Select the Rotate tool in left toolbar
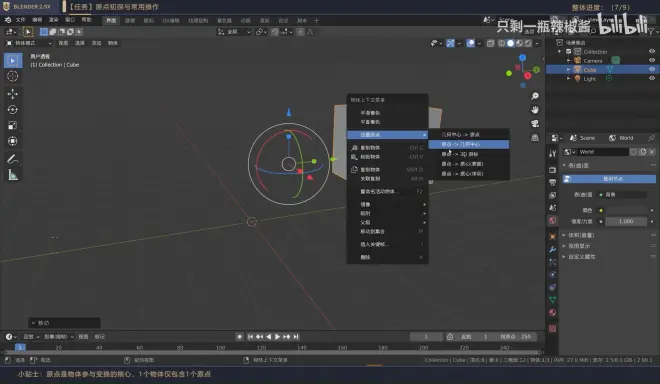Screen dimensions: 660x384 click(x=13, y=109)
